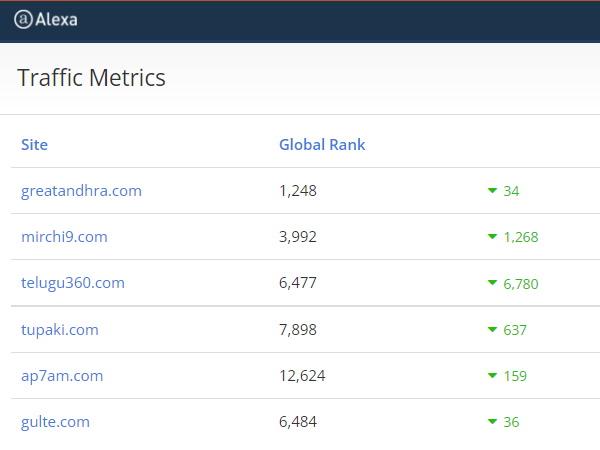This screenshot has height=450, width=600.
Task: Select the global rank value 6,484
Action: point(298,422)
